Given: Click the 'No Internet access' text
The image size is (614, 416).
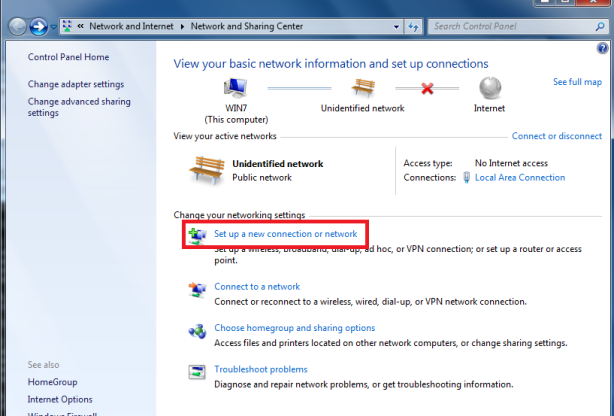Looking at the screenshot, I should (511, 163).
